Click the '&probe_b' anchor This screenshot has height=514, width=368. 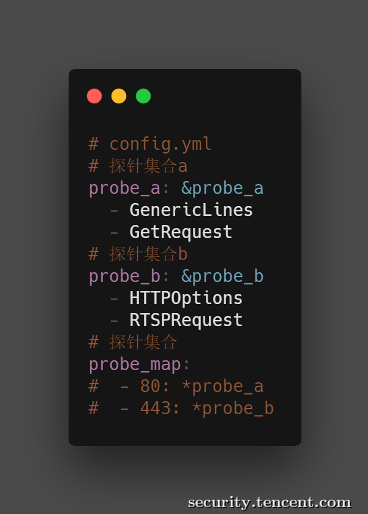pyautogui.click(x=222, y=277)
